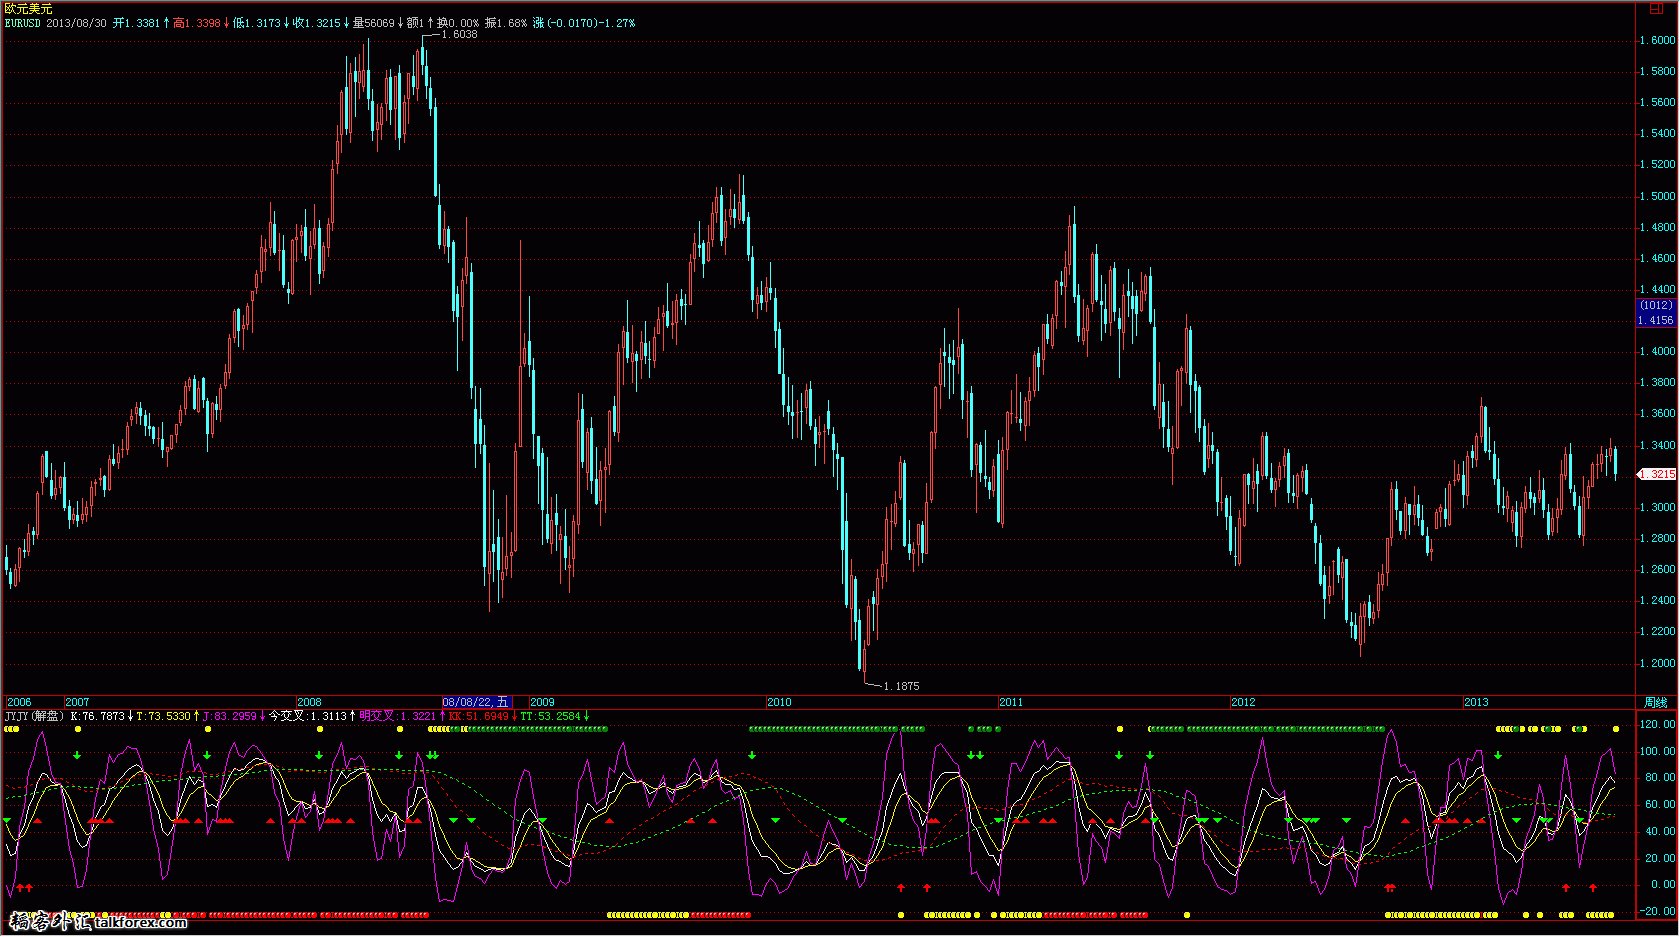Click the volume value 量56069
This screenshot has height=937, width=1680.
tap(374, 23)
